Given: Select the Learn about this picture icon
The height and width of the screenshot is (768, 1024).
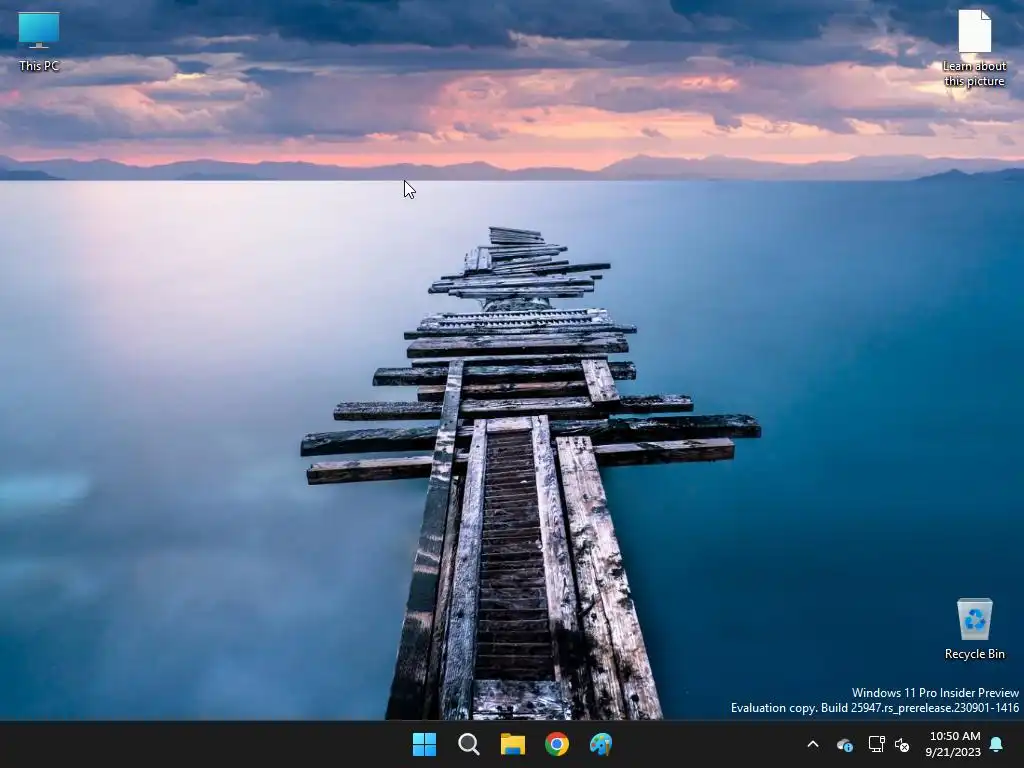Looking at the screenshot, I should (x=974, y=48).
